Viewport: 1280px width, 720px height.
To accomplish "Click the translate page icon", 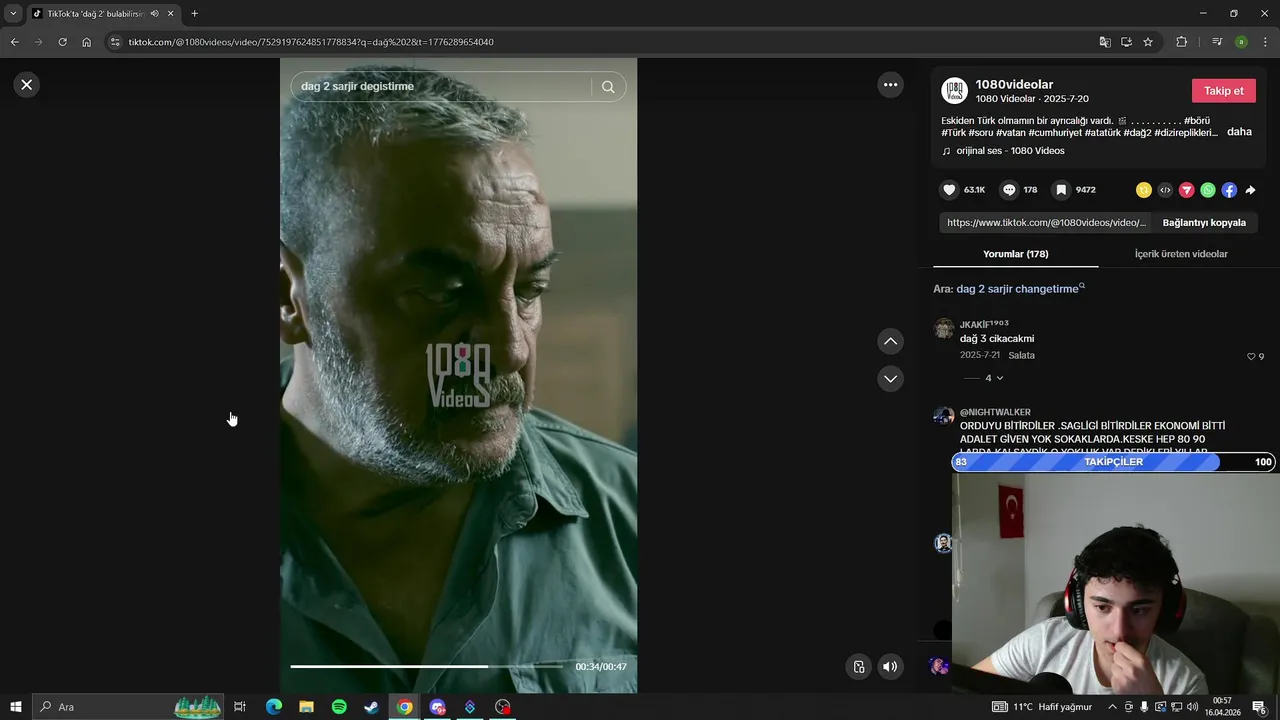I will [x=1105, y=42].
